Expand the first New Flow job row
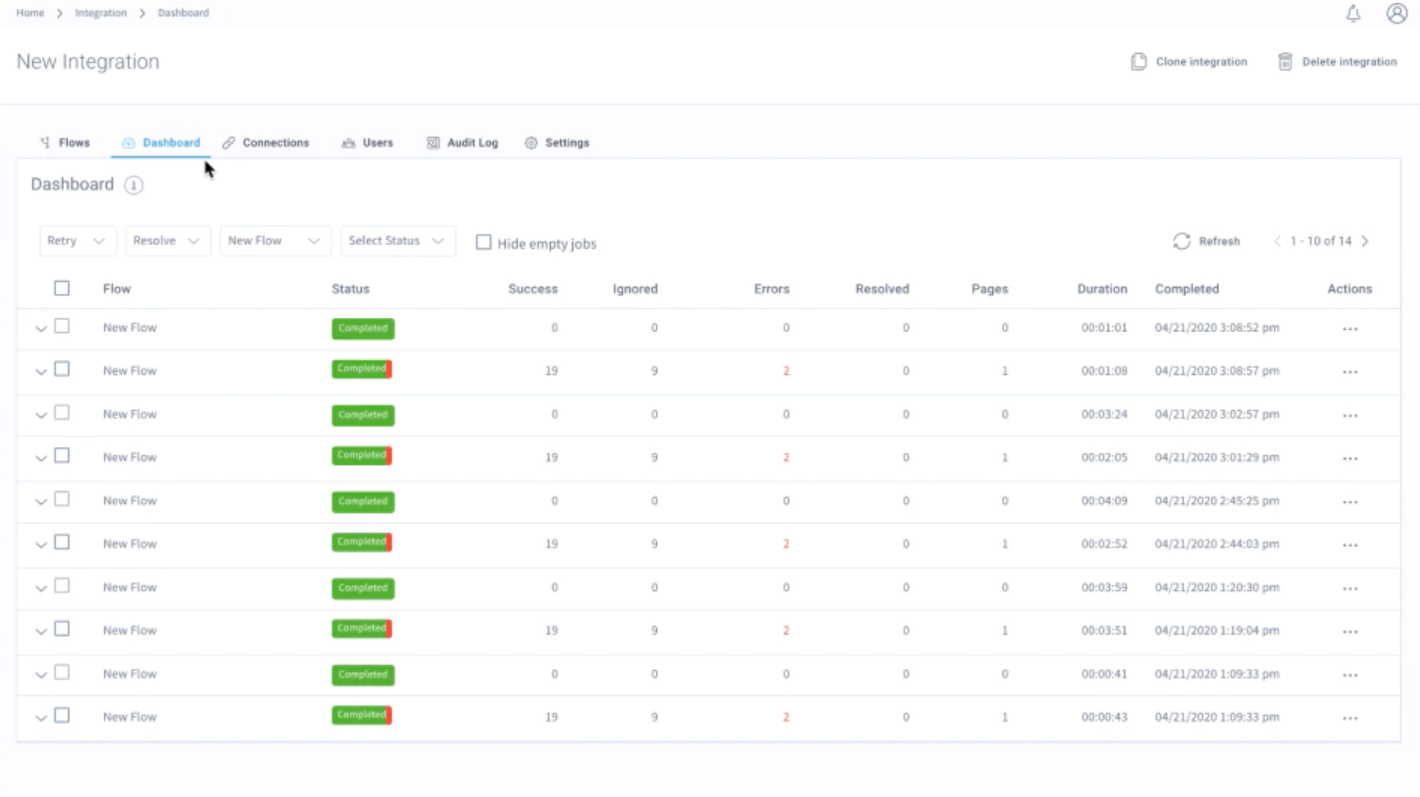Viewport: 1420px width, 797px height. (x=41, y=327)
